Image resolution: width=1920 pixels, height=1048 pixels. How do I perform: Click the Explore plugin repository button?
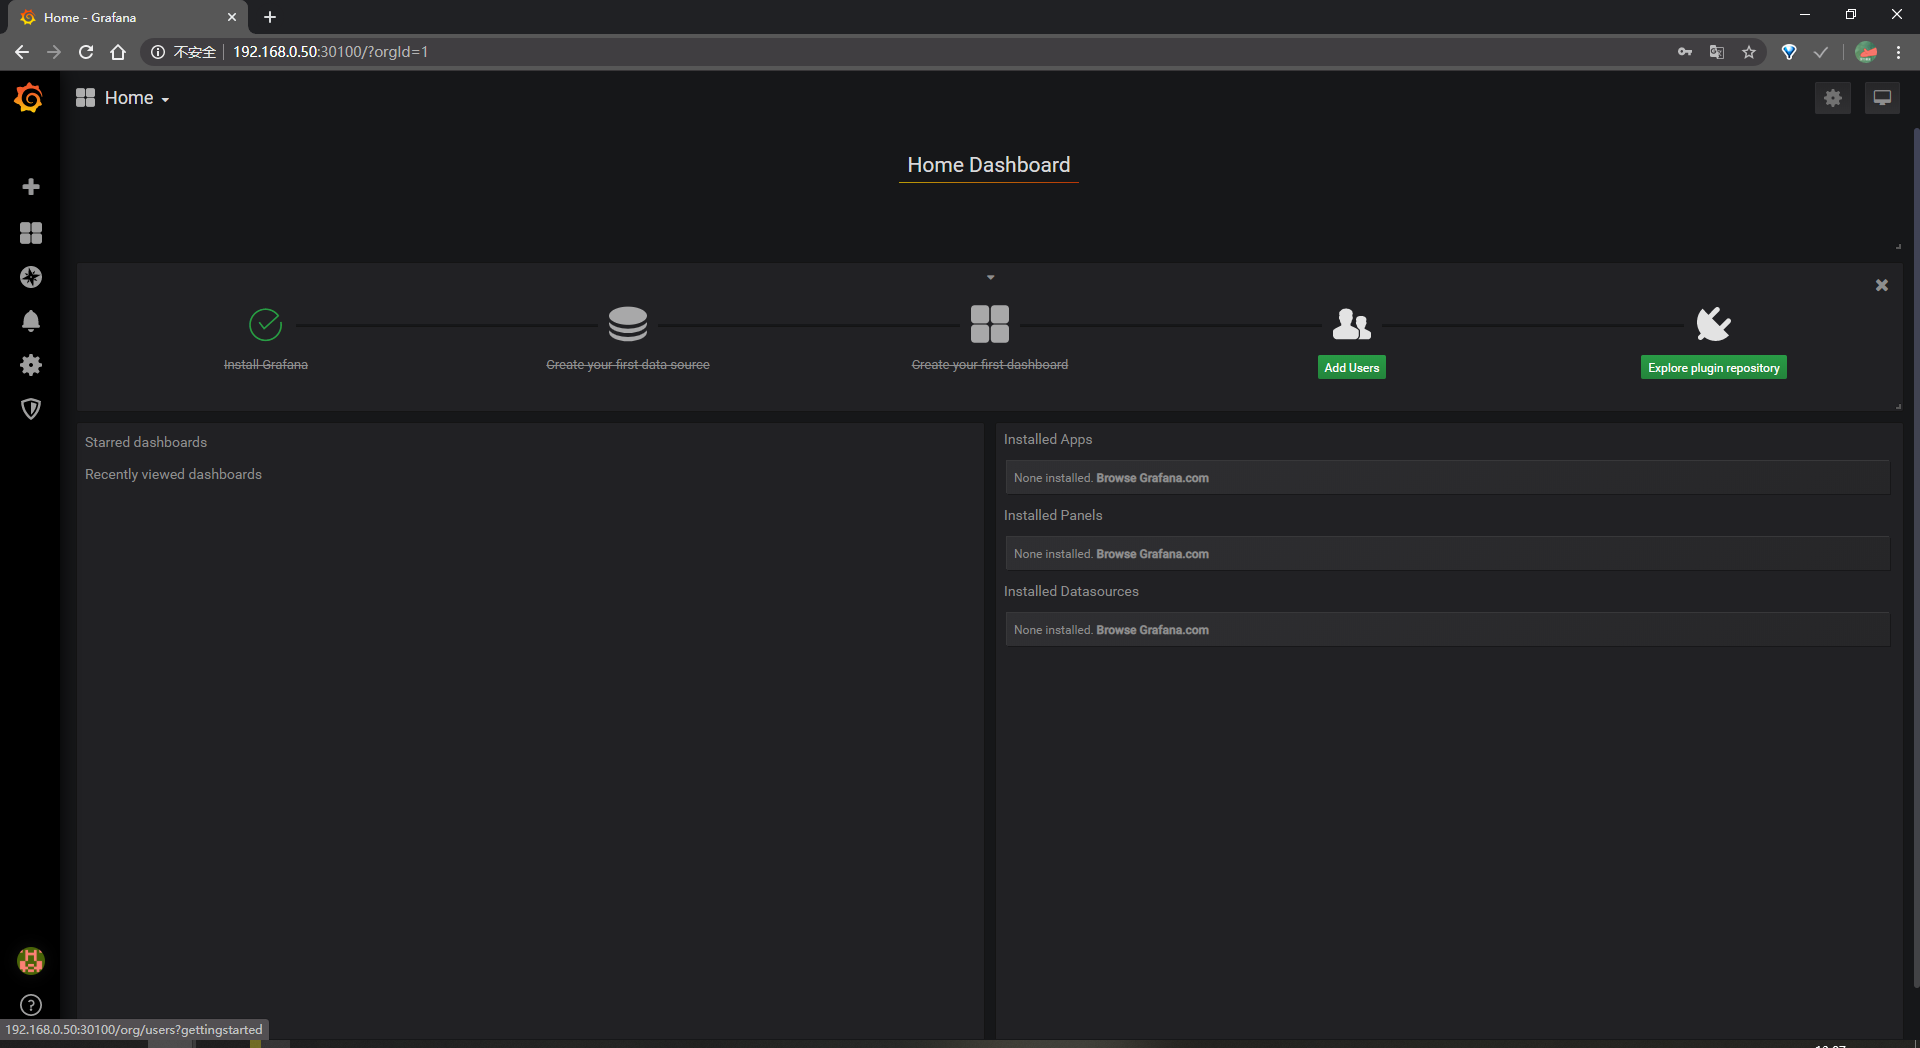(x=1714, y=368)
